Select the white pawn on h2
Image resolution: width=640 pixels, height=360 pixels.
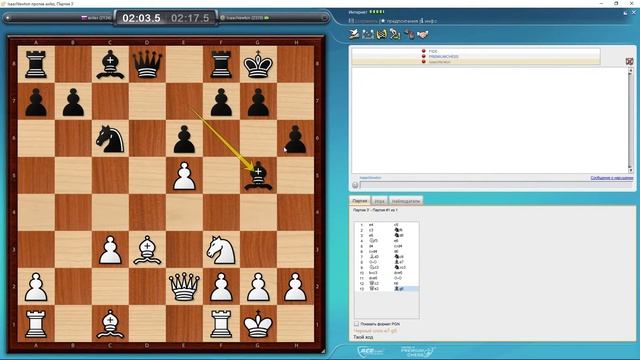click(295, 287)
